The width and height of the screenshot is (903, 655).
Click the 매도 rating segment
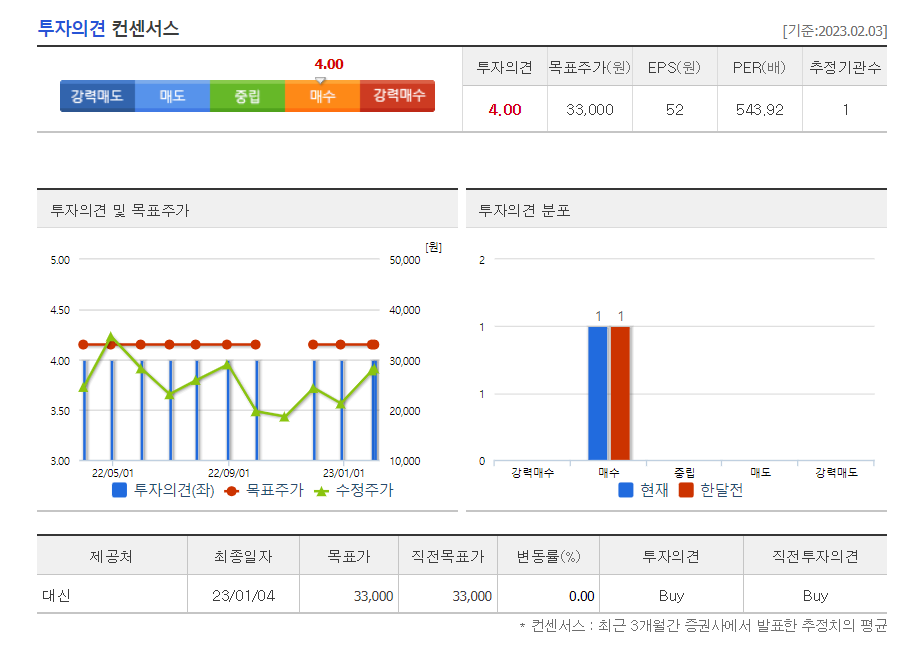click(172, 96)
